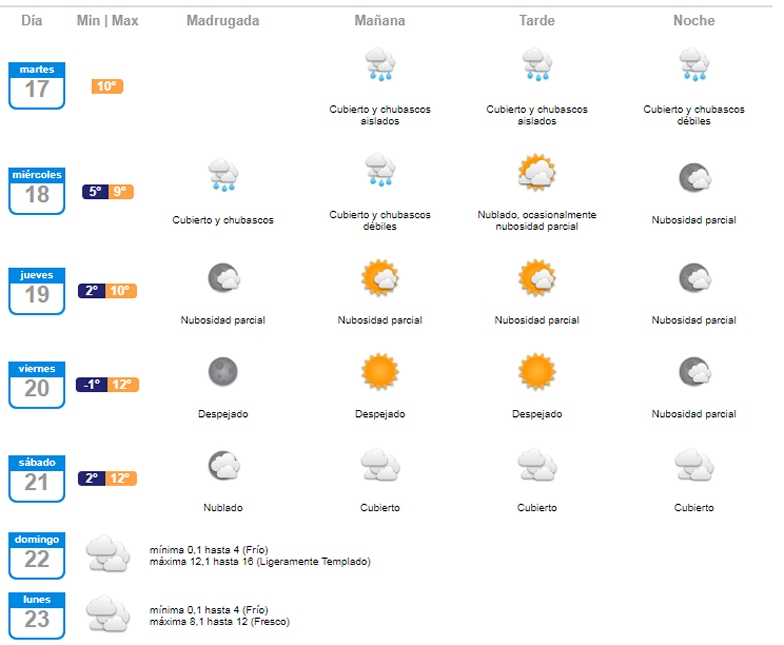Click the Madrugada column header
Viewport: 784px width, 645px height.
tap(222, 21)
